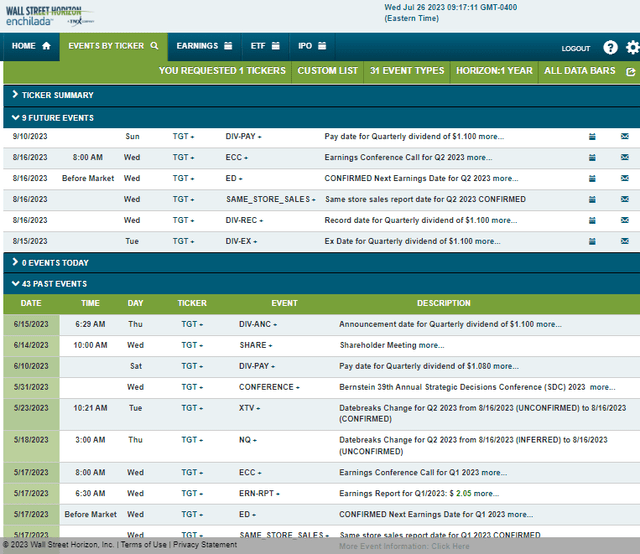Open Terms of Use link

(x=144, y=545)
